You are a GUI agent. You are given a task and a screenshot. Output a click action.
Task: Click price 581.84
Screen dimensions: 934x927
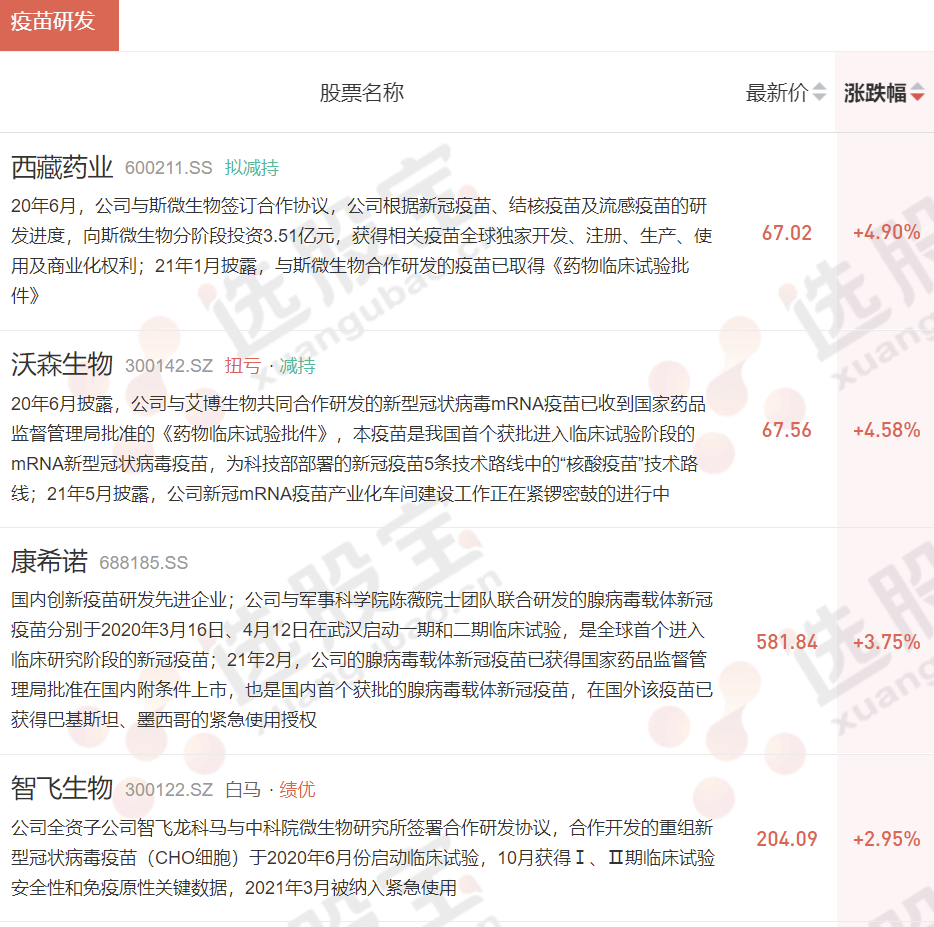pos(787,642)
